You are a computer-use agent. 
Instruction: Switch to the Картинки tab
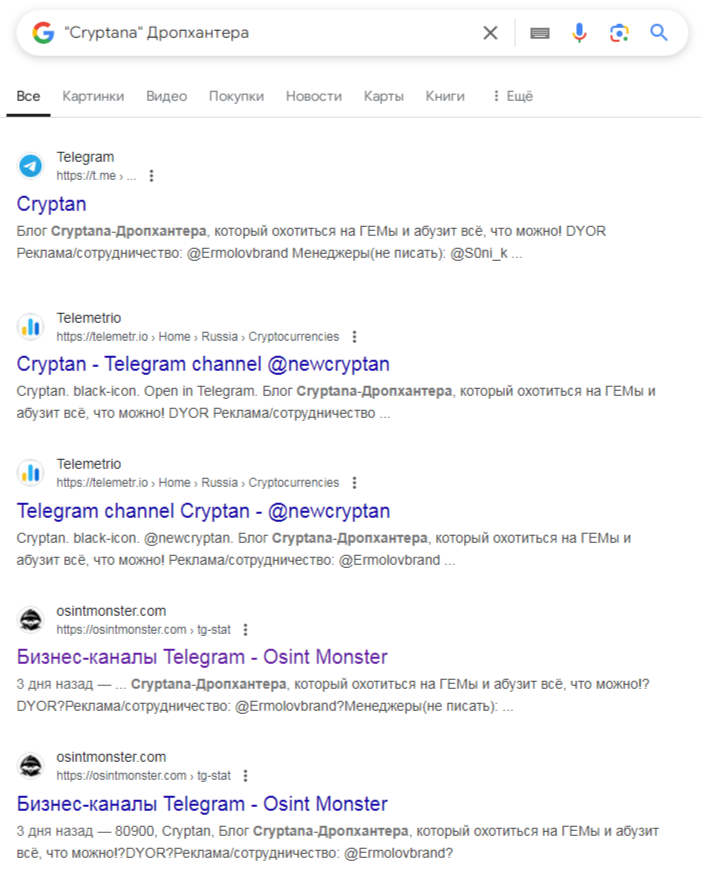[x=93, y=96]
